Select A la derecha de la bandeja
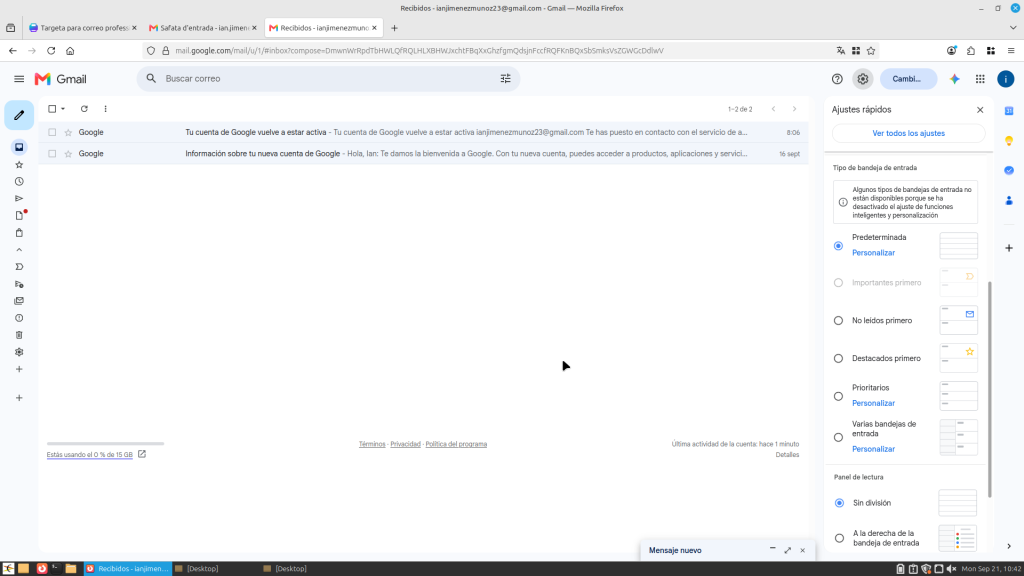This screenshot has width=1024, height=576. tap(839, 539)
